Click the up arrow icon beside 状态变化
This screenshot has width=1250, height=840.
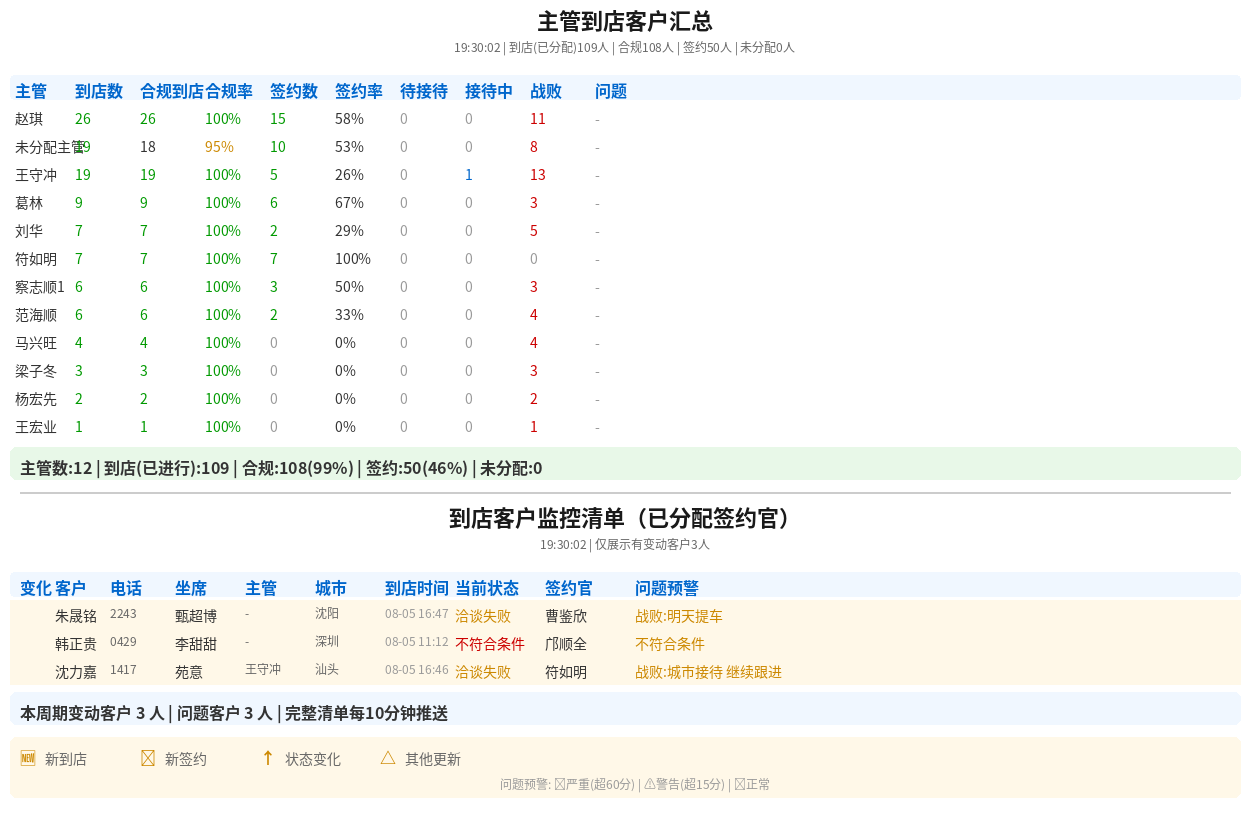pos(268,758)
